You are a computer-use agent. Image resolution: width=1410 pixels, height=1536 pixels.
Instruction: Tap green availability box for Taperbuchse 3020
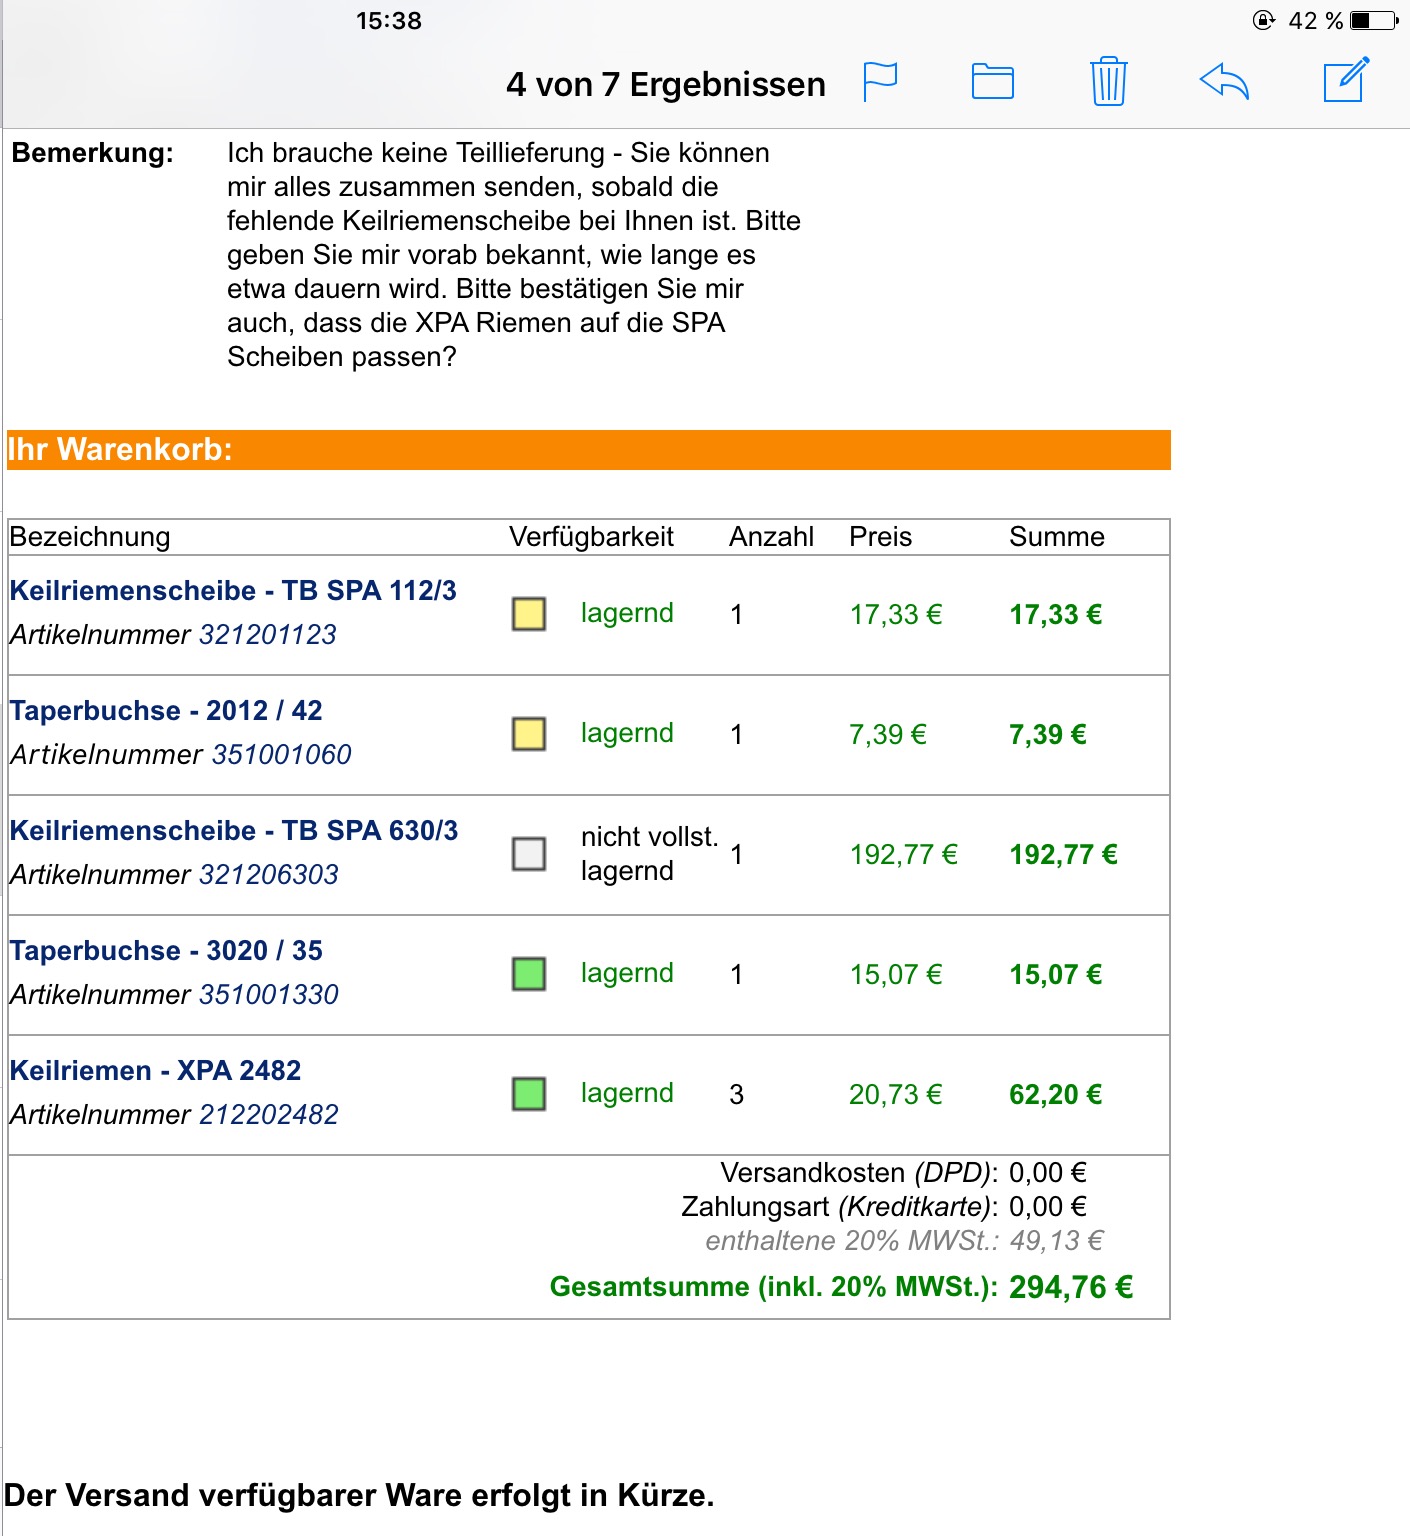click(529, 974)
